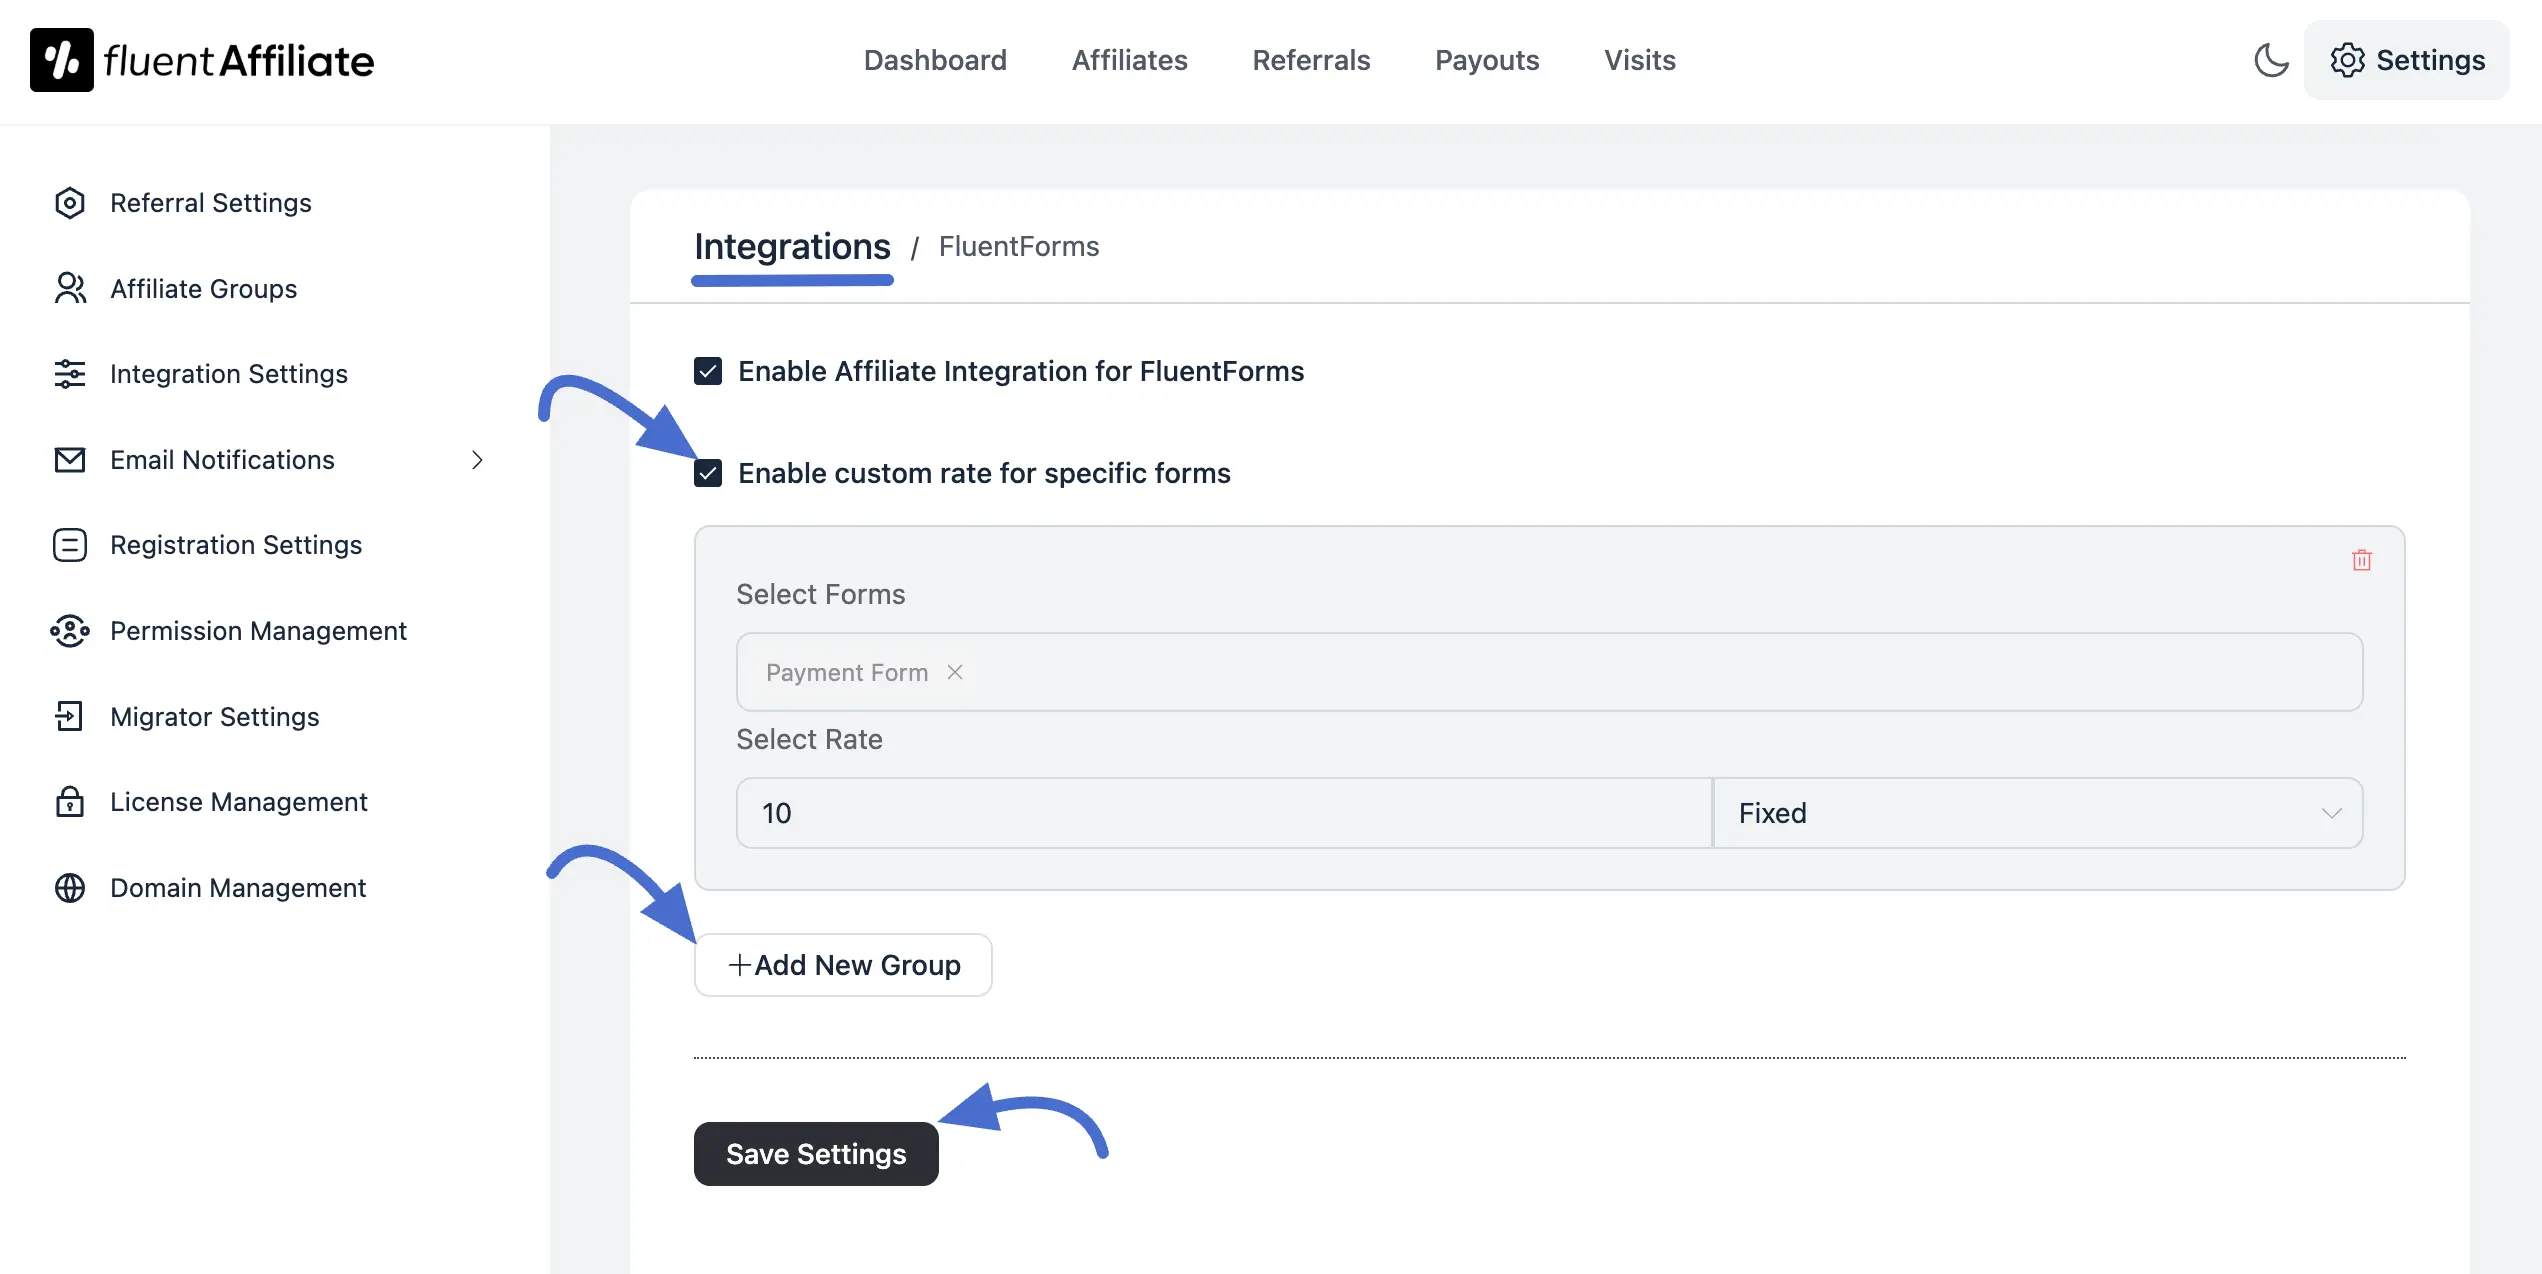Remove the Payment Form tag
2542x1274 pixels.
coord(954,672)
